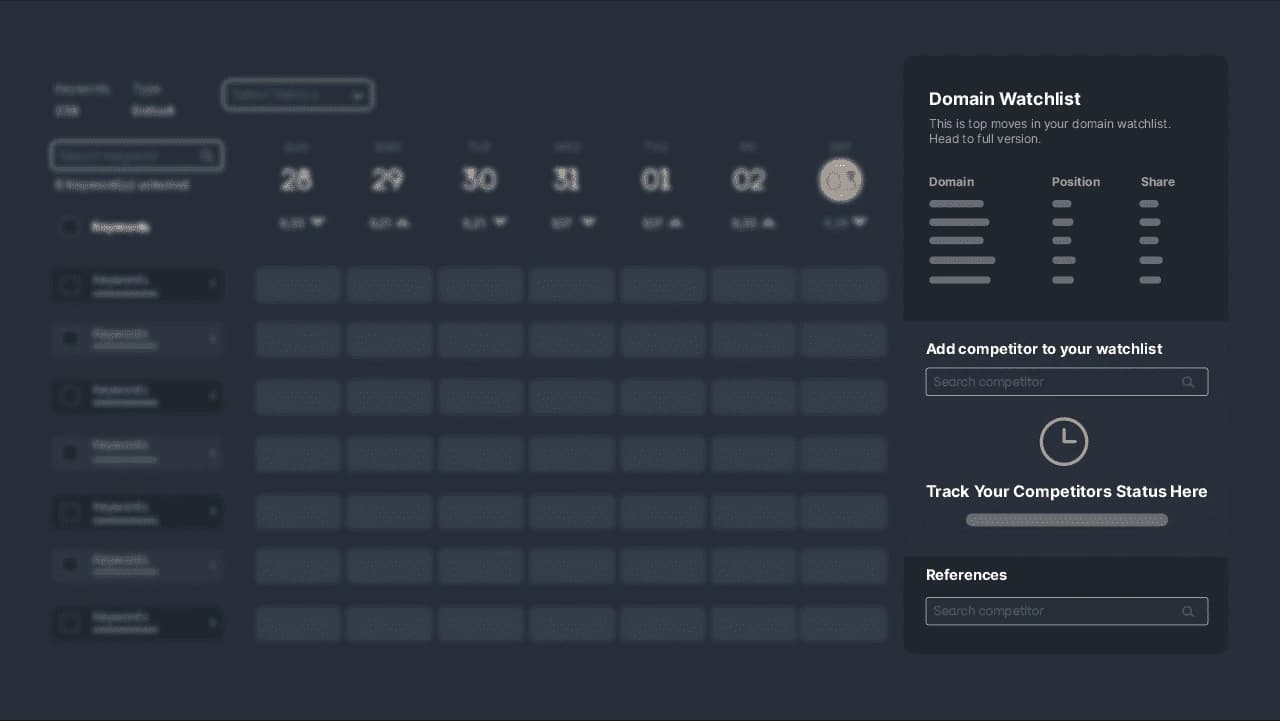The height and width of the screenshot is (721, 1280).
Task: Focus the Search competitor field under Add competitor
Action: (x=1050, y=382)
